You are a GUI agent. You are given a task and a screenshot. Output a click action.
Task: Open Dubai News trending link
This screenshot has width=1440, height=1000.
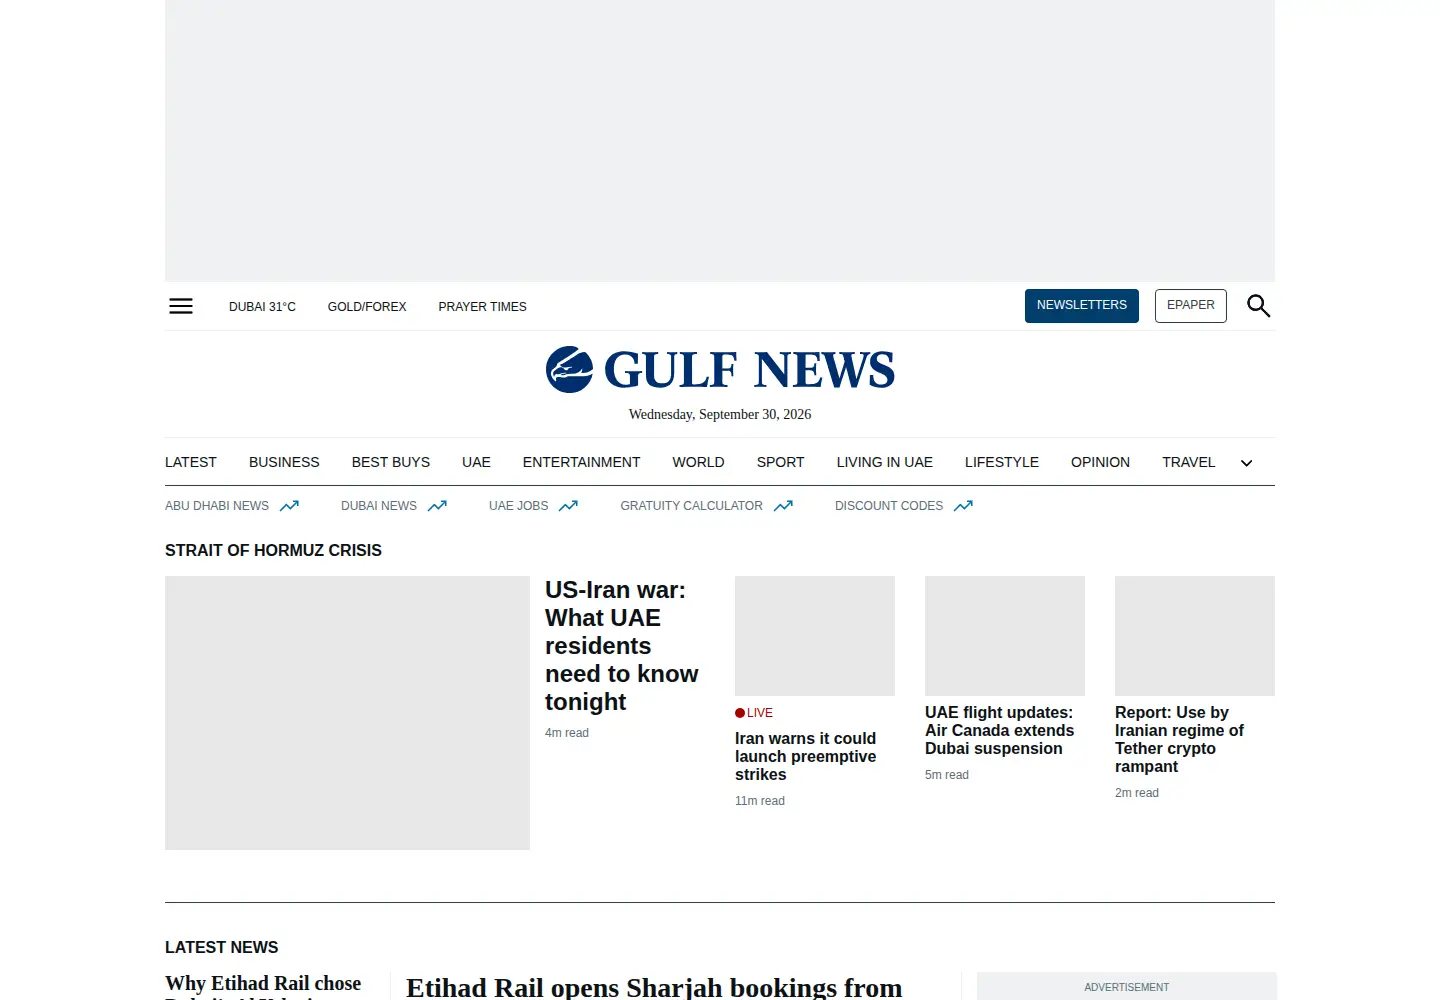379,506
